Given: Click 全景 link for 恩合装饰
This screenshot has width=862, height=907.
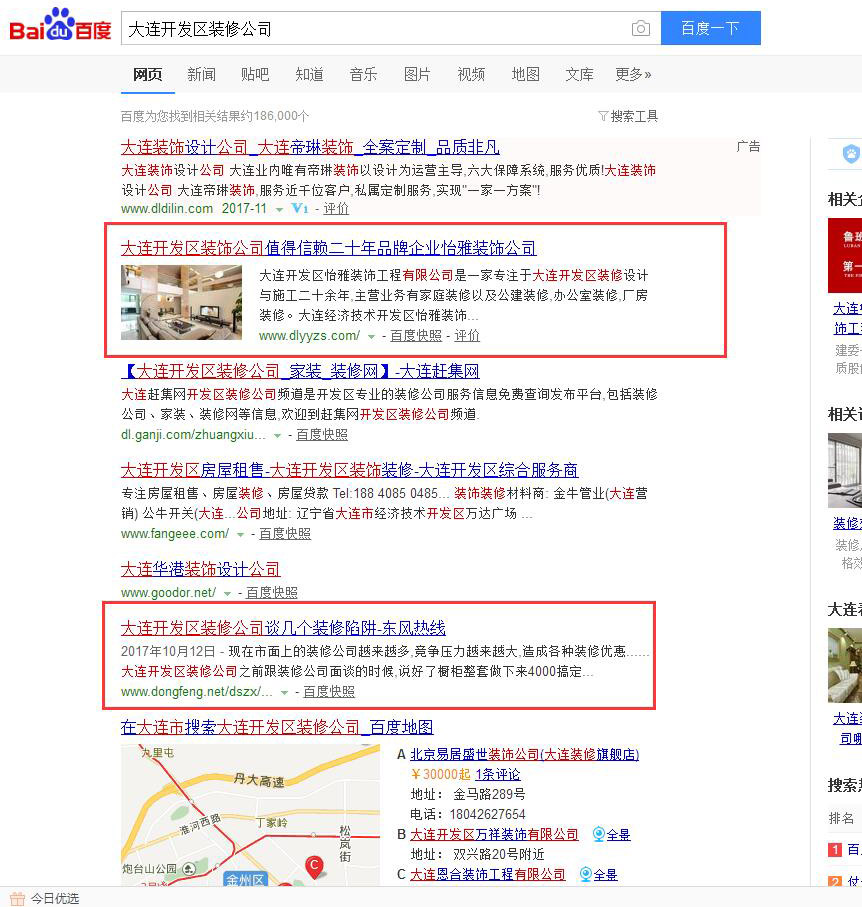Looking at the screenshot, I should pos(606,874).
